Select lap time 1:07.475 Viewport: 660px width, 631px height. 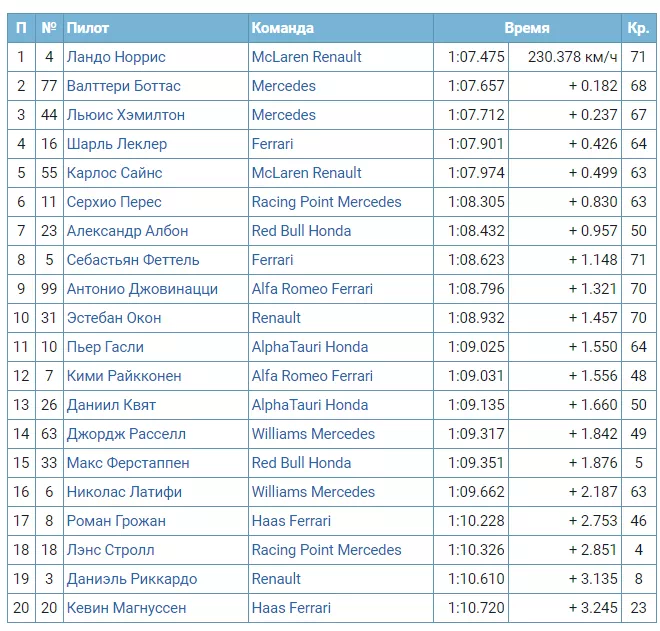pos(476,57)
